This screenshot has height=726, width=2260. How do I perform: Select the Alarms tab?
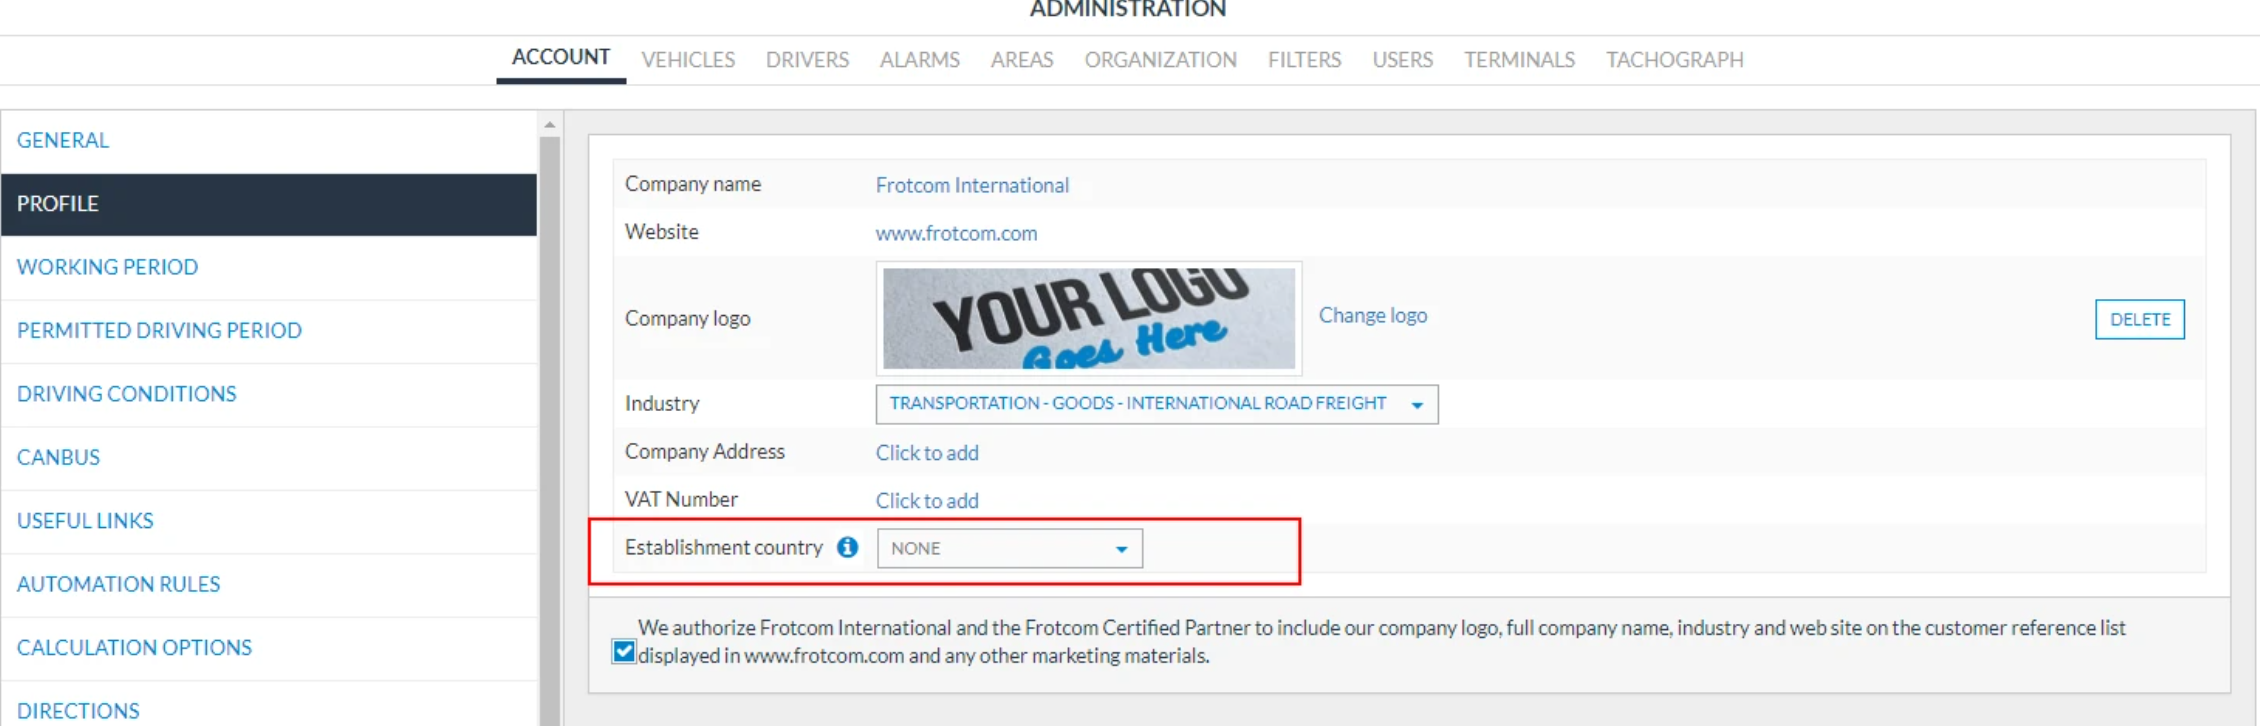(x=919, y=60)
